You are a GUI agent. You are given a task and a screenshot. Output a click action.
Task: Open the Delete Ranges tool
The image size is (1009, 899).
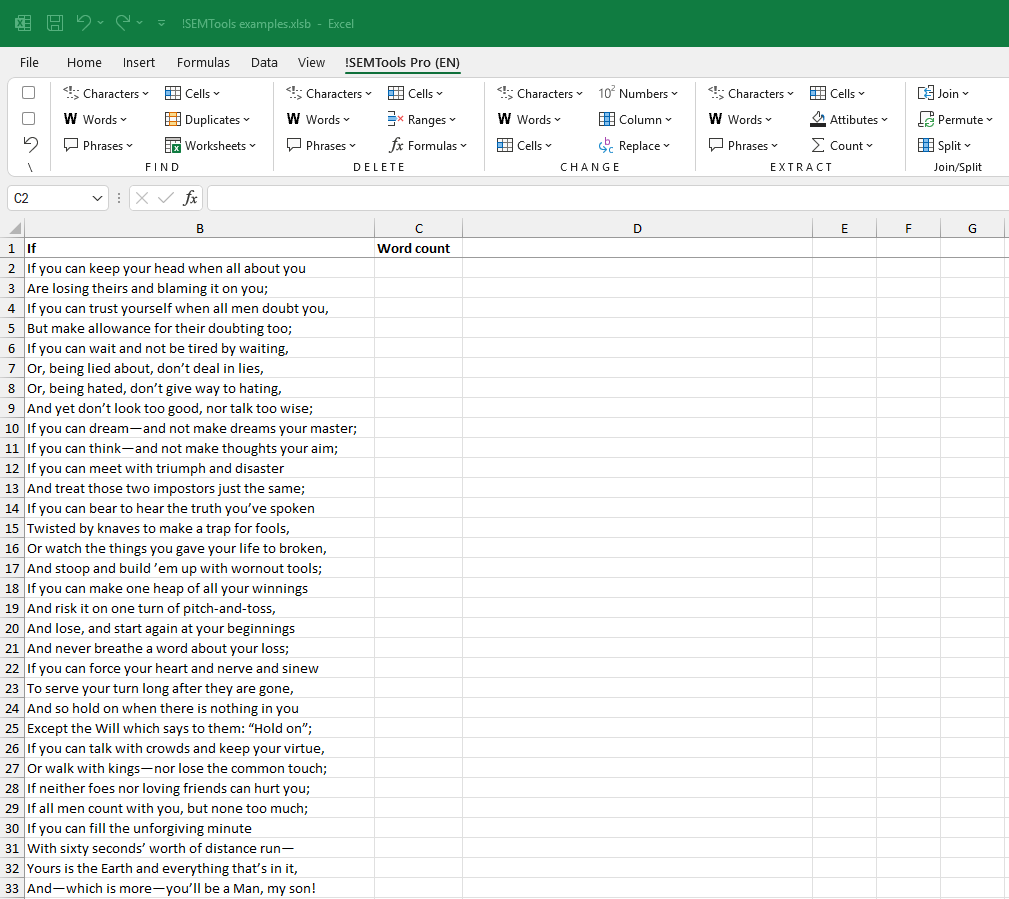click(x=421, y=119)
